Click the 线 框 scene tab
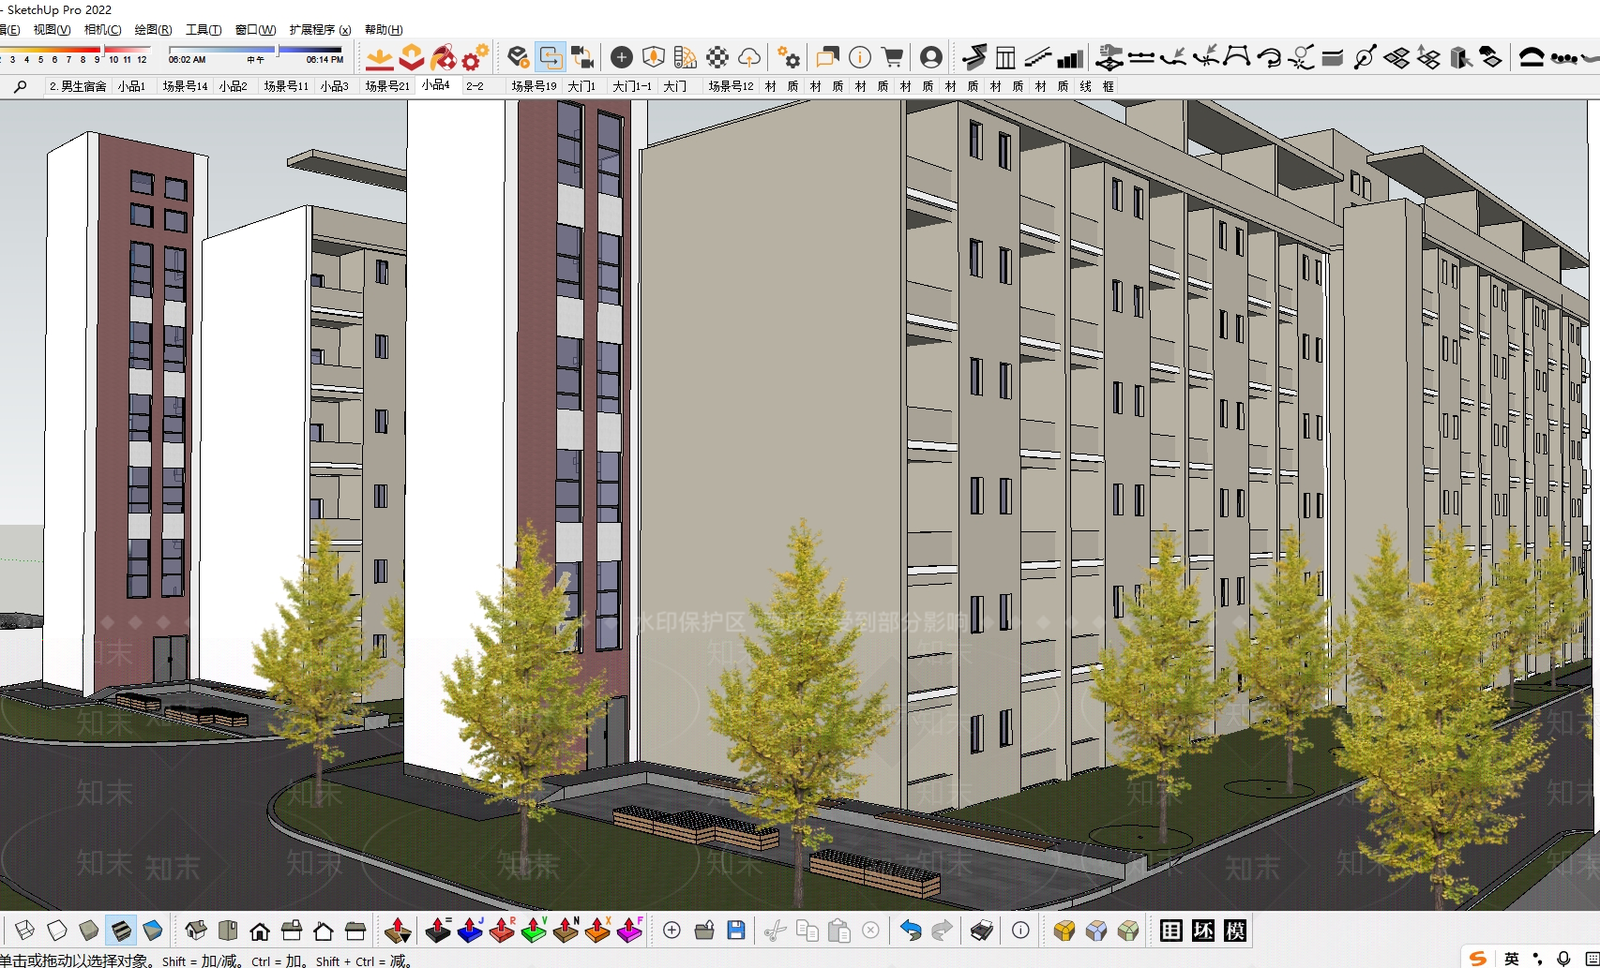1600x968 pixels. 1097,87
